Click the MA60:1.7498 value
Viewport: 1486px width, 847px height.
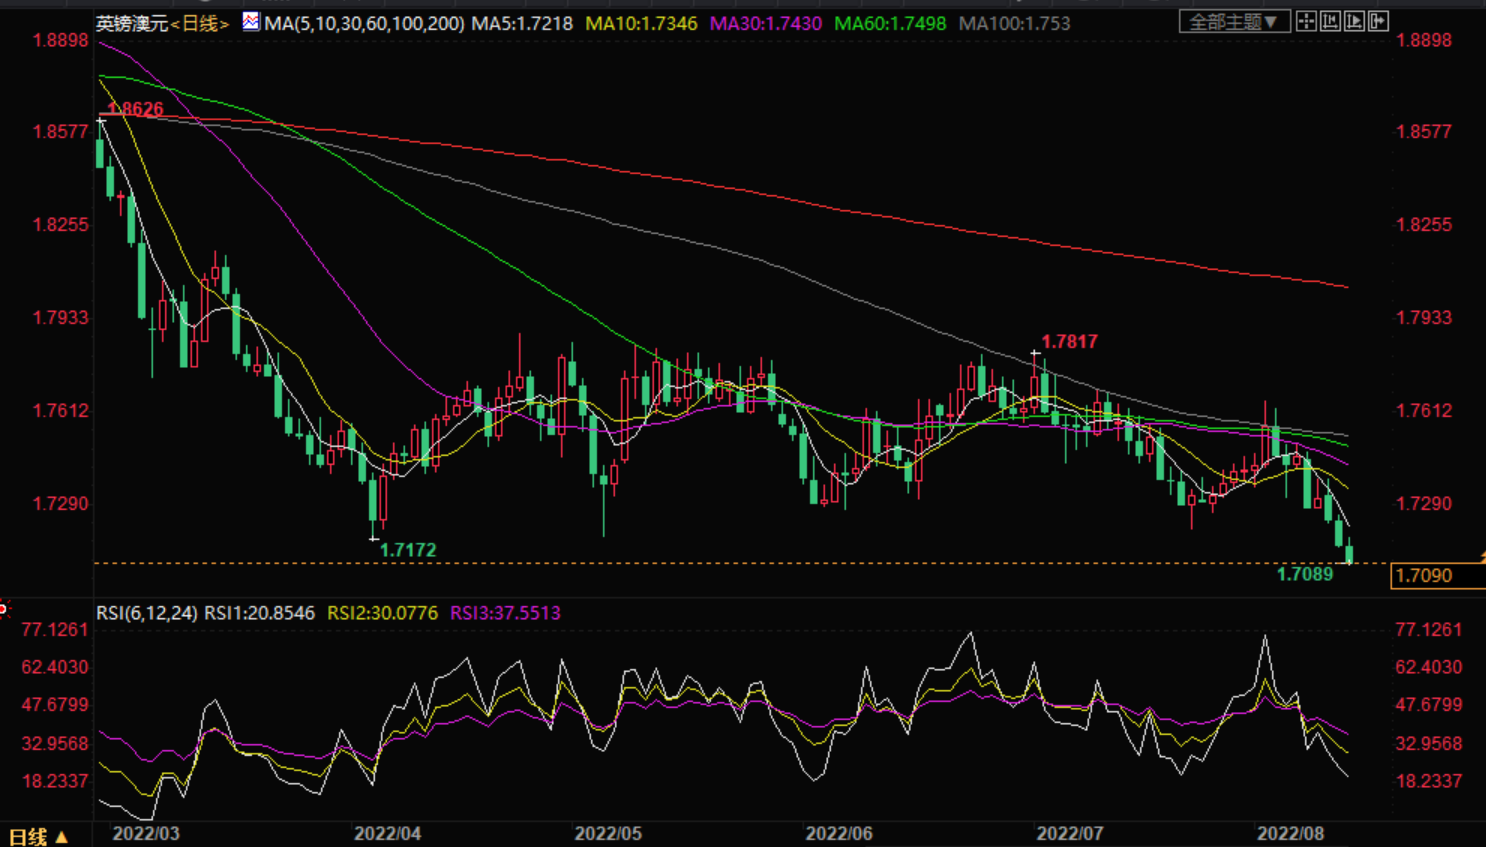pyautogui.click(x=890, y=22)
